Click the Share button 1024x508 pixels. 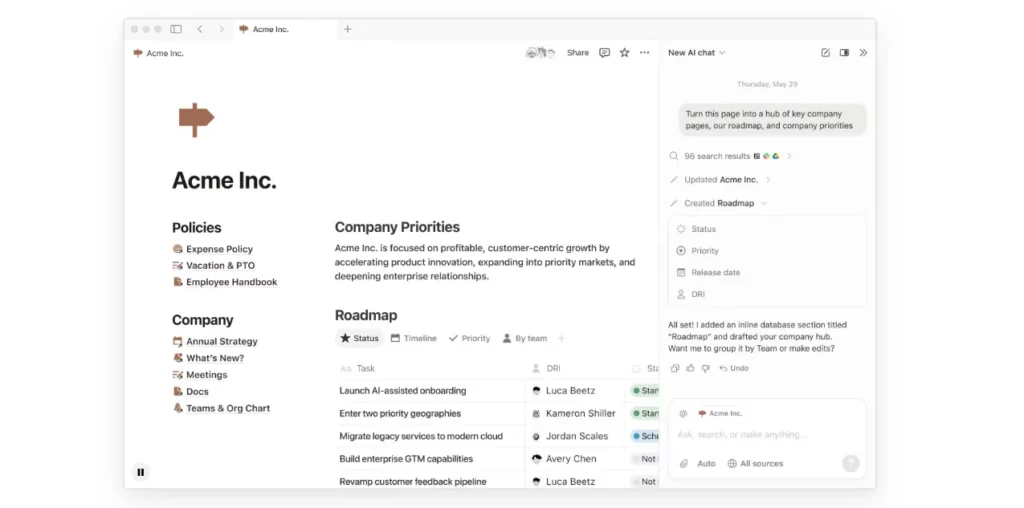click(578, 53)
